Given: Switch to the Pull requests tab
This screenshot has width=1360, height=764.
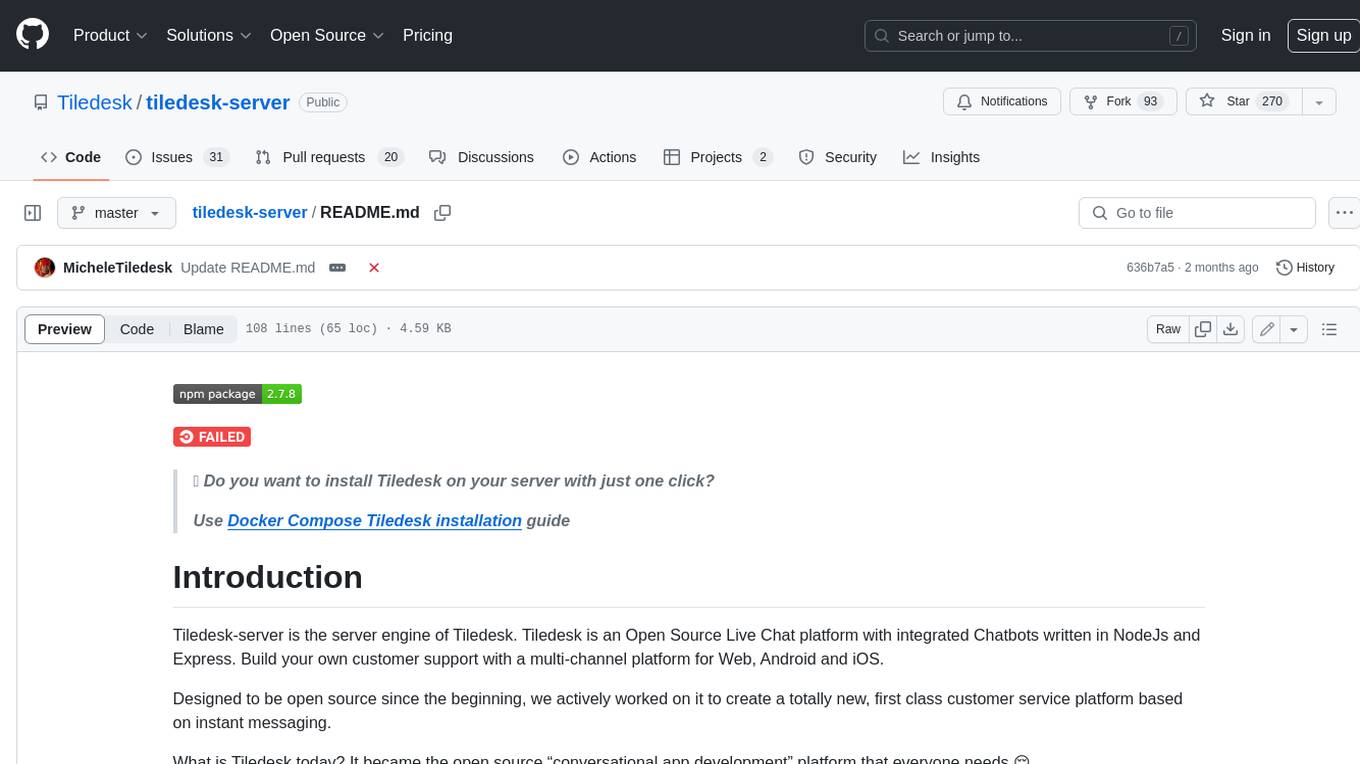Looking at the screenshot, I should 328,157.
